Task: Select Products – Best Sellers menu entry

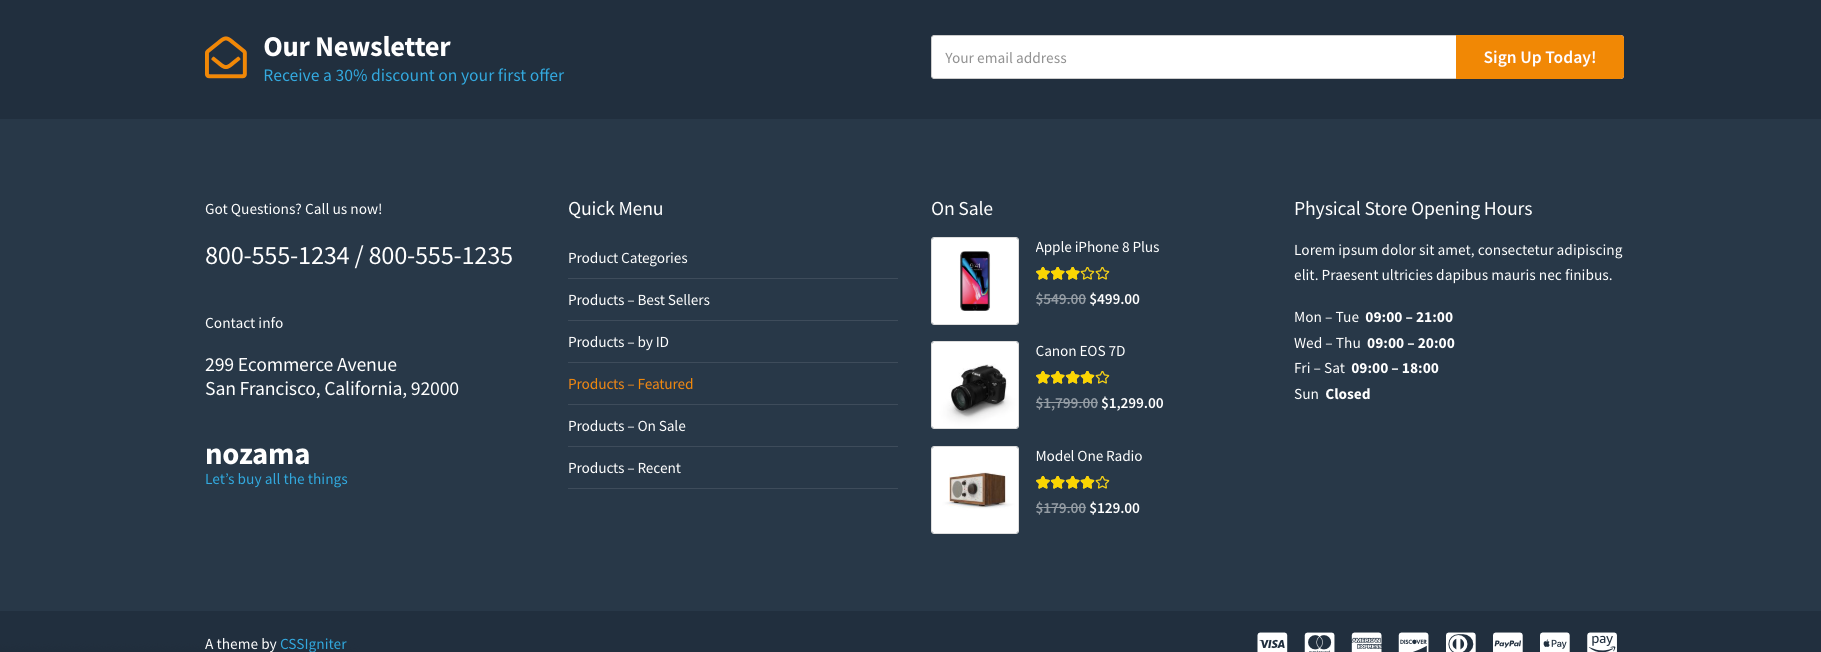Action: 638,299
